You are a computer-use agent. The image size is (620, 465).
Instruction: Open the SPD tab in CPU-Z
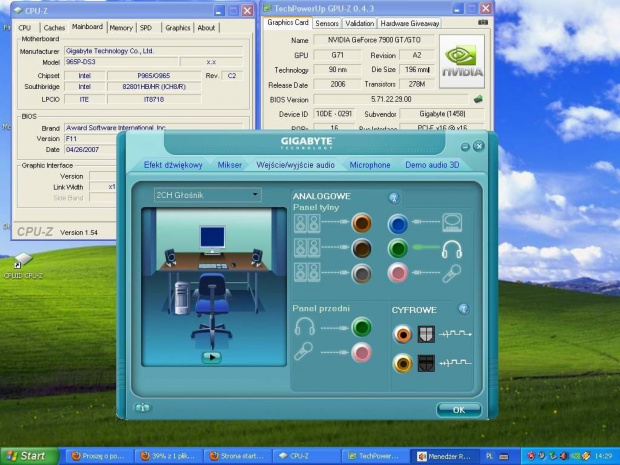pyautogui.click(x=146, y=28)
